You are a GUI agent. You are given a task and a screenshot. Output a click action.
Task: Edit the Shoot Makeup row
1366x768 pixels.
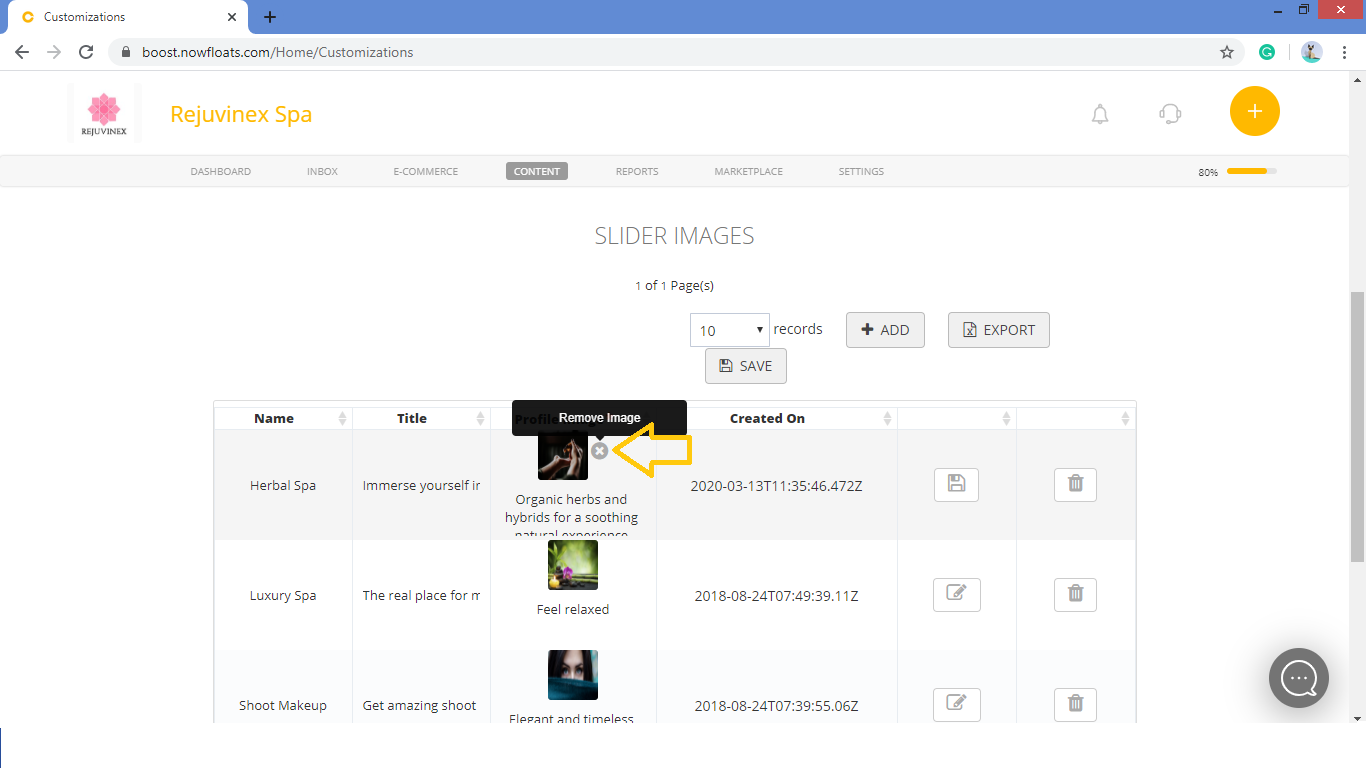point(956,705)
